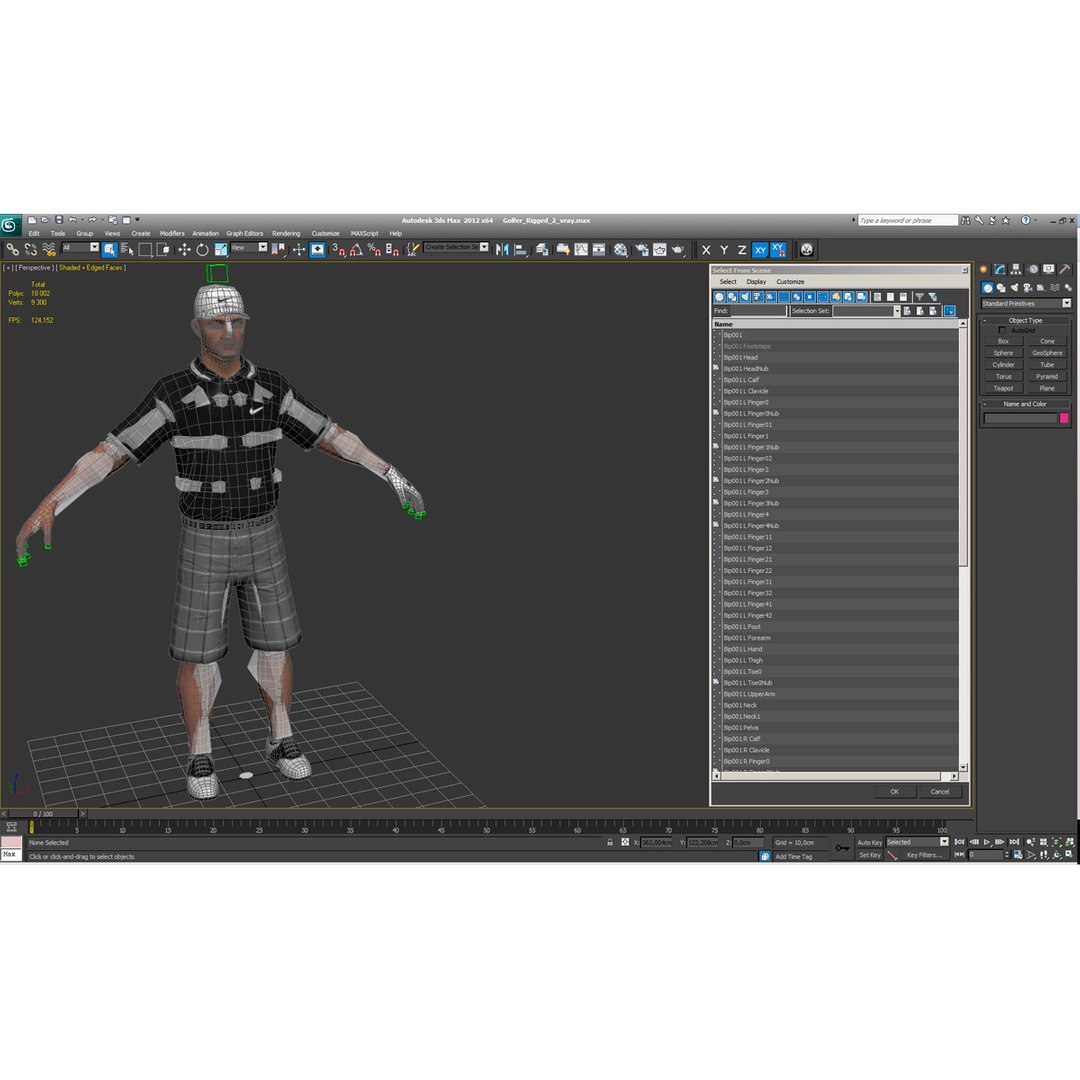The image size is (1080, 1080).
Task: Toggle Auto Key animation mode
Action: 869,842
